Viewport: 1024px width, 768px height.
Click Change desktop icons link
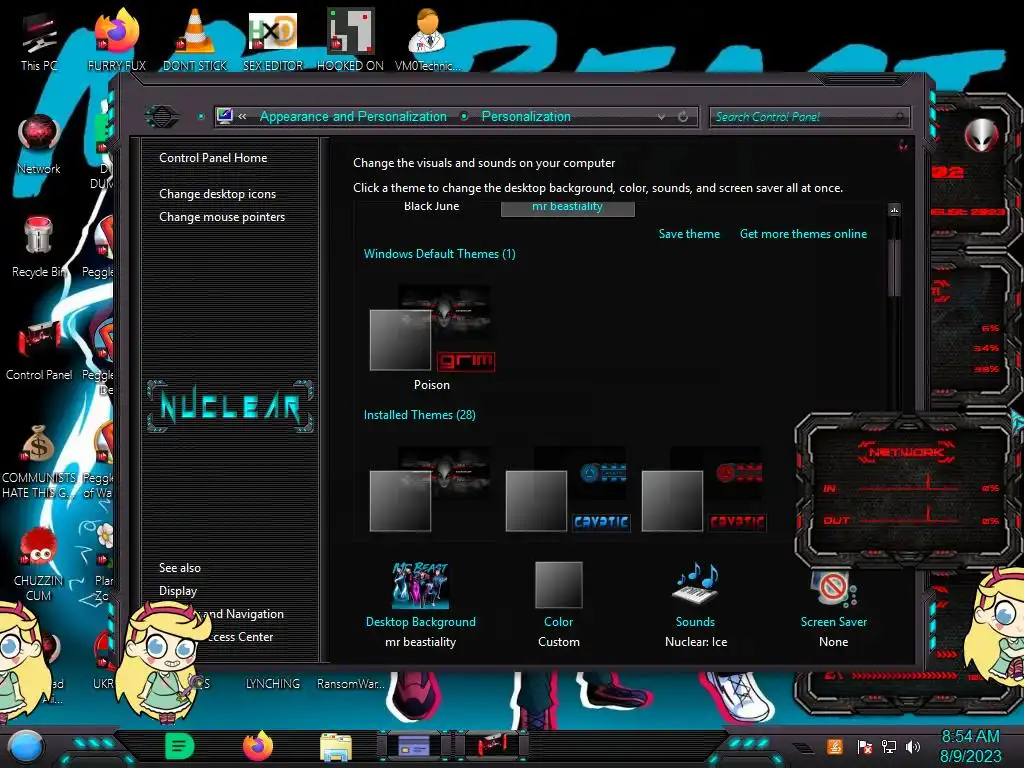(217, 194)
